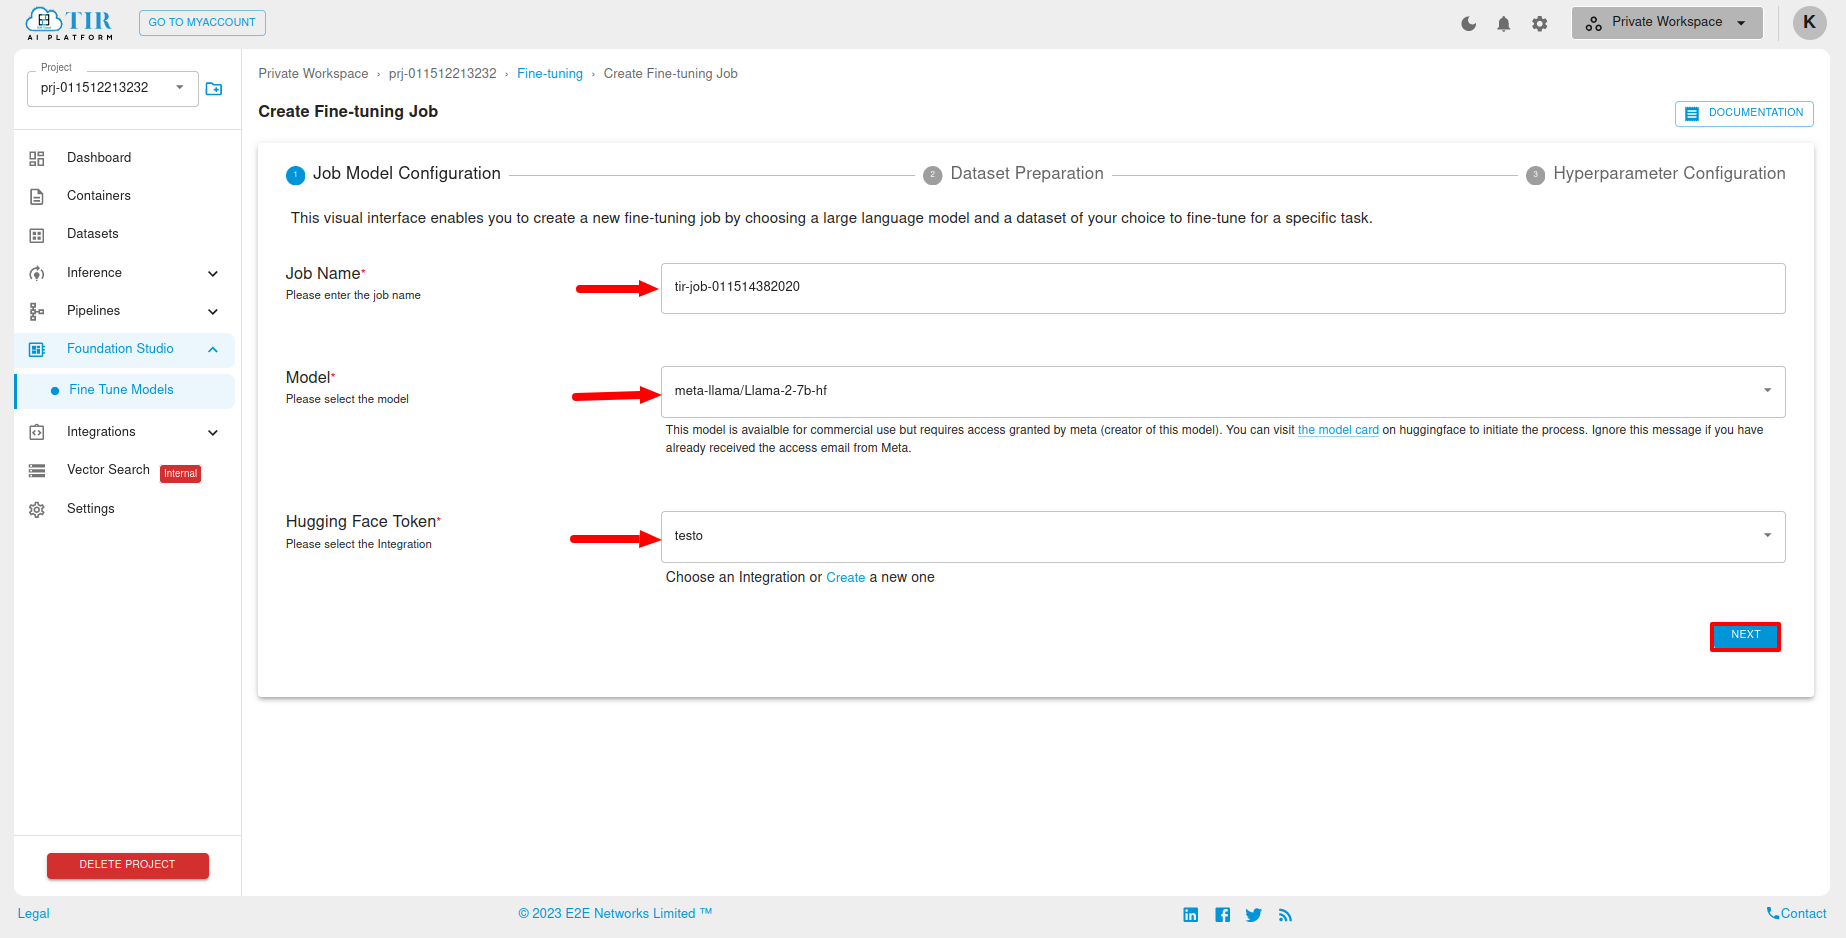Open the Model dropdown
1846x938 pixels.
click(x=1223, y=391)
